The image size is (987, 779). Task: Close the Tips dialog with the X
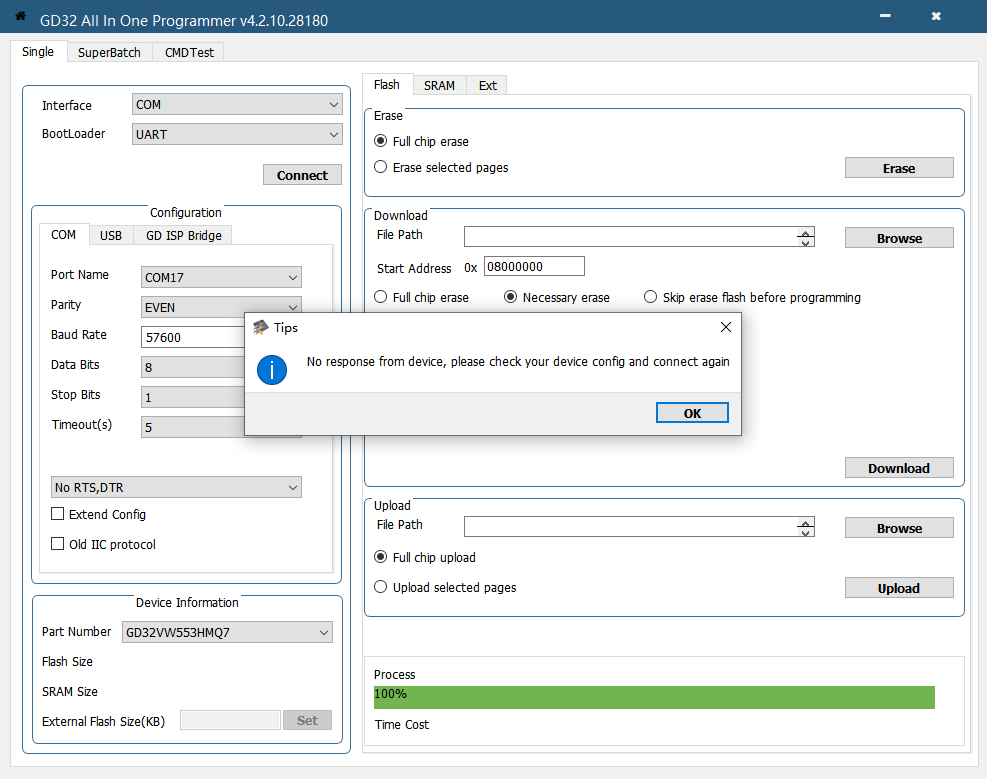pyautogui.click(x=725, y=327)
